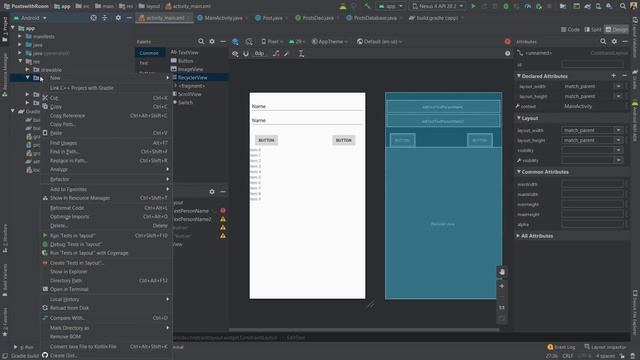Click the design surface layers icon

click(x=235, y=41)
